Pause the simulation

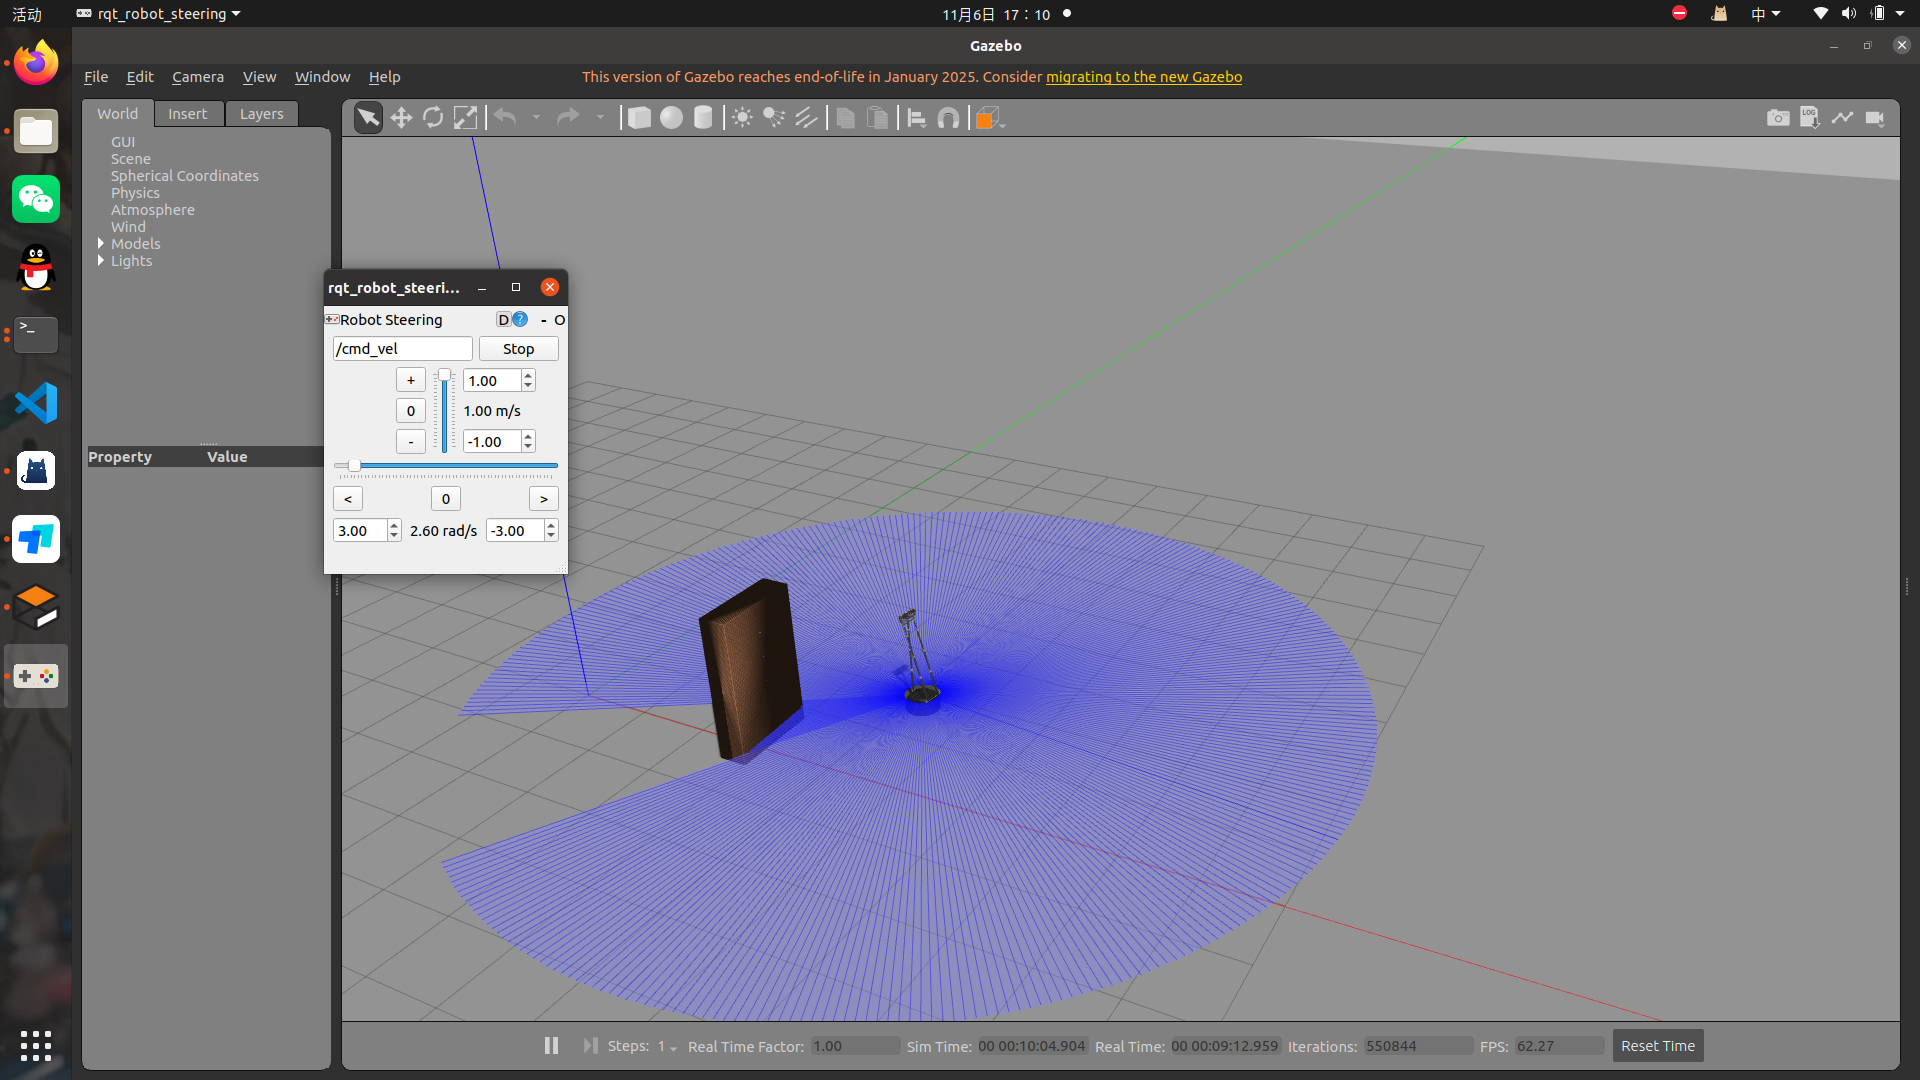coord(551,1045)
